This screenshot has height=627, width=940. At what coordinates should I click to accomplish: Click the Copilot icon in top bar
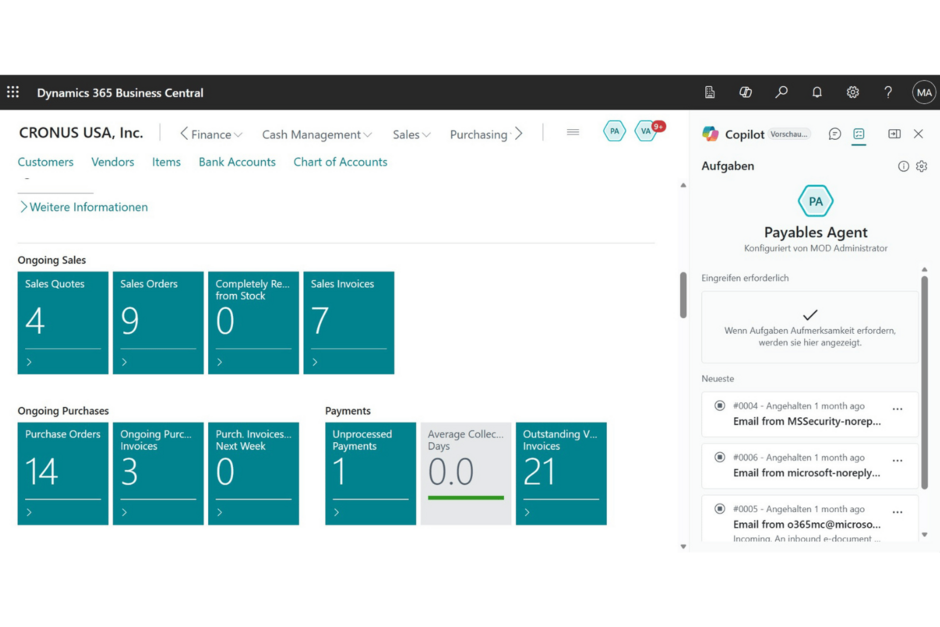click(x=745, y=92)
